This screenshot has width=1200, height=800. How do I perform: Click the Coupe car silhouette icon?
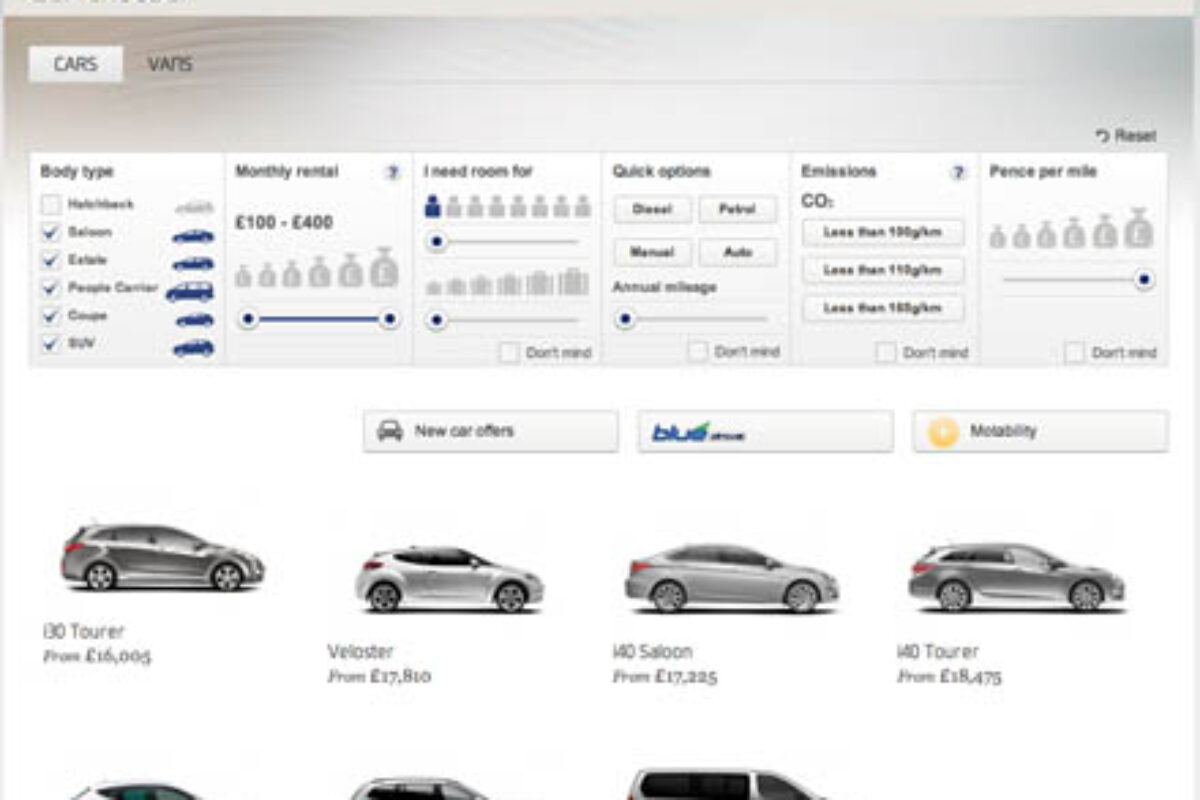195,320
